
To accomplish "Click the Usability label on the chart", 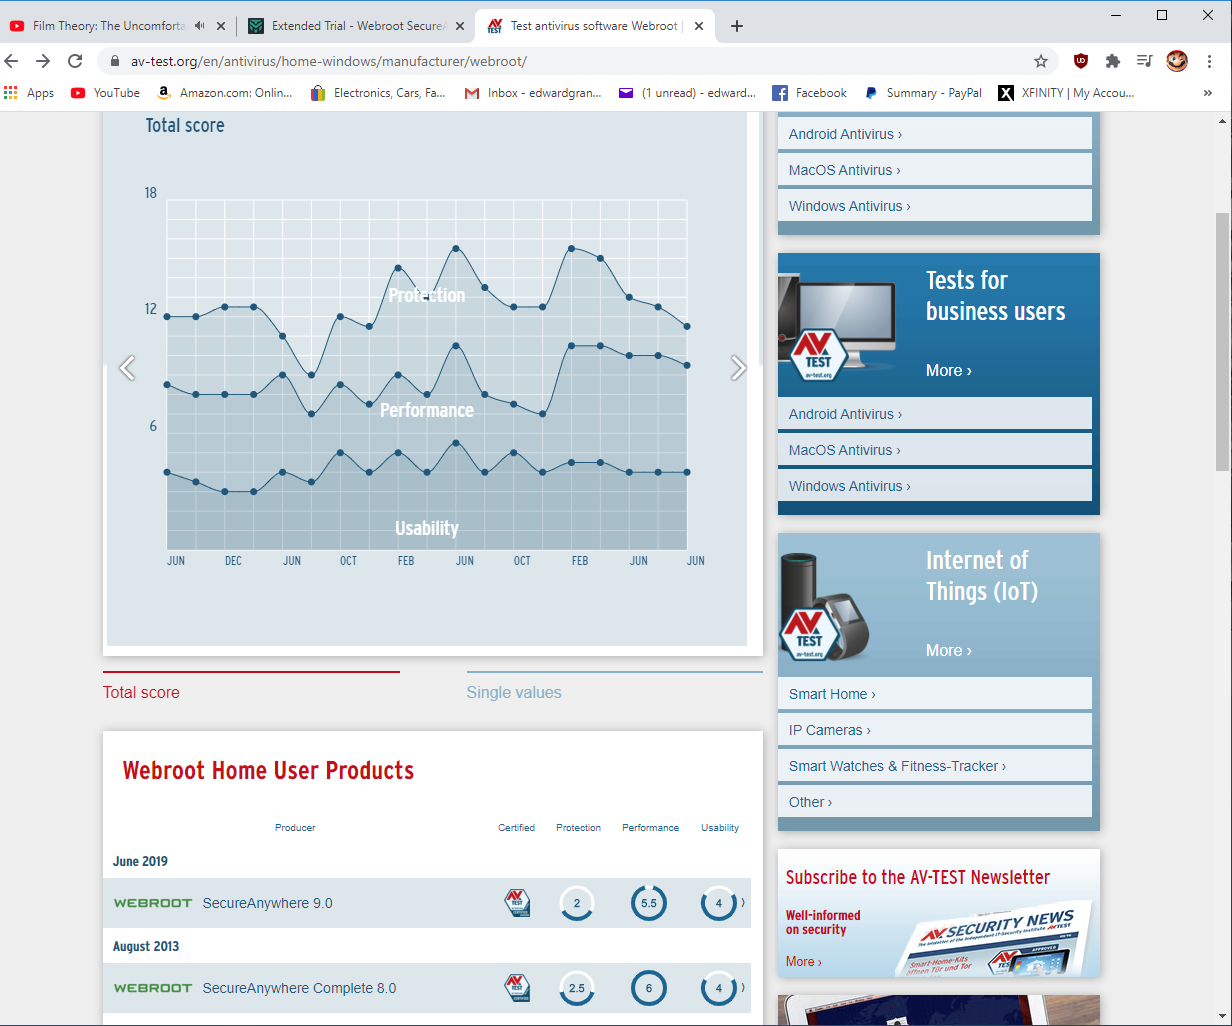I will point(427,528).
